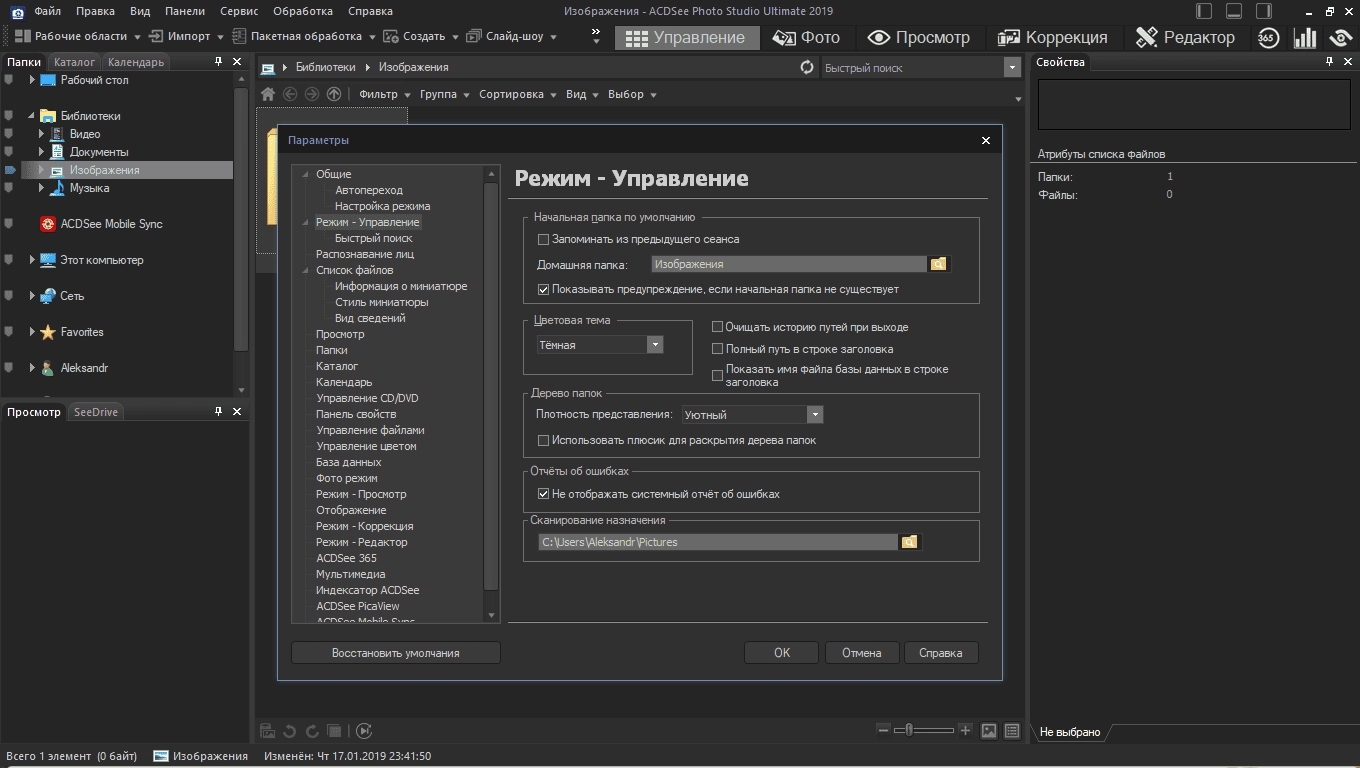The image size is (1360, 768).
Task: Click the slideshow play icon in bottom toolbar
Action: [x=363, y=731]
